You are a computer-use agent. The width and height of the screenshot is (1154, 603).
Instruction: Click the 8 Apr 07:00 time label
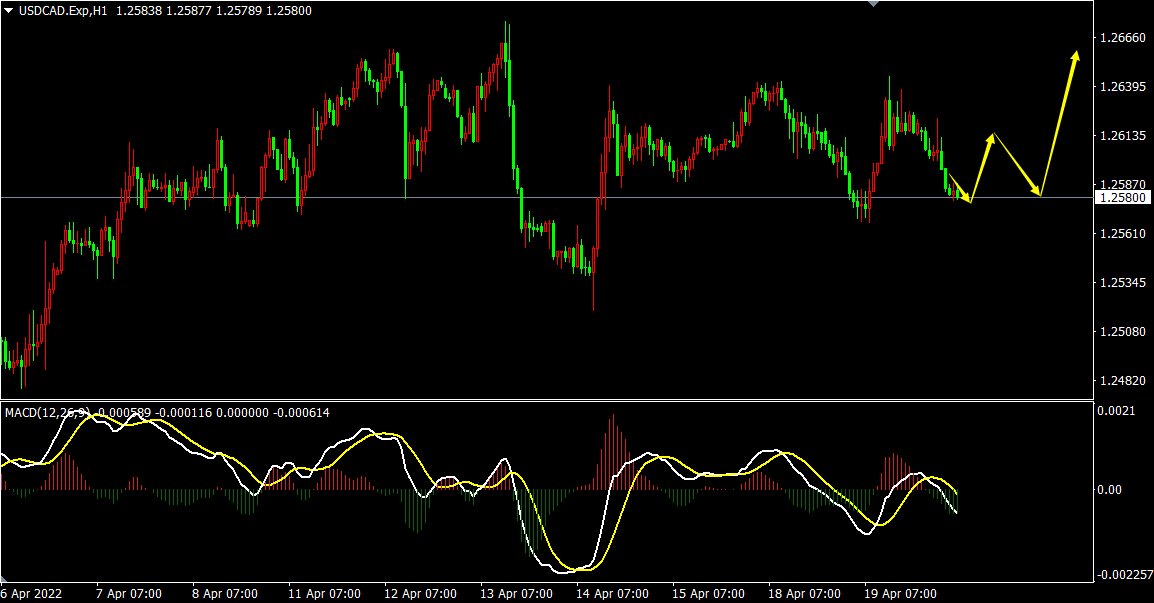click(225, 593)
